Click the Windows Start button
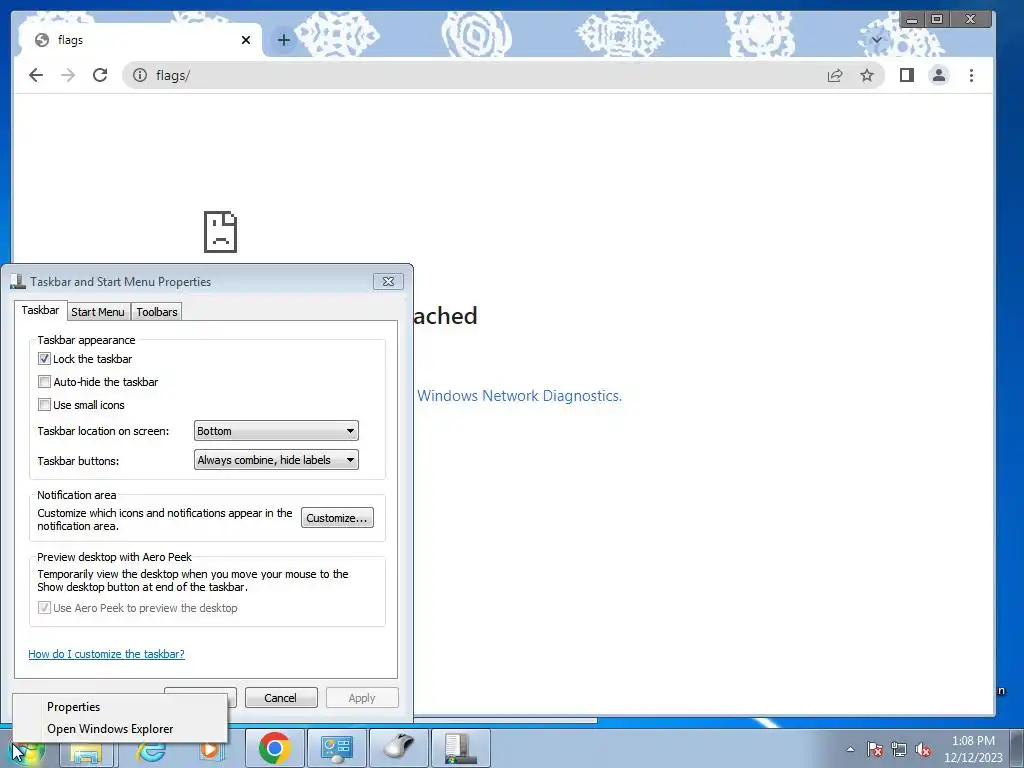 [27, 752]
